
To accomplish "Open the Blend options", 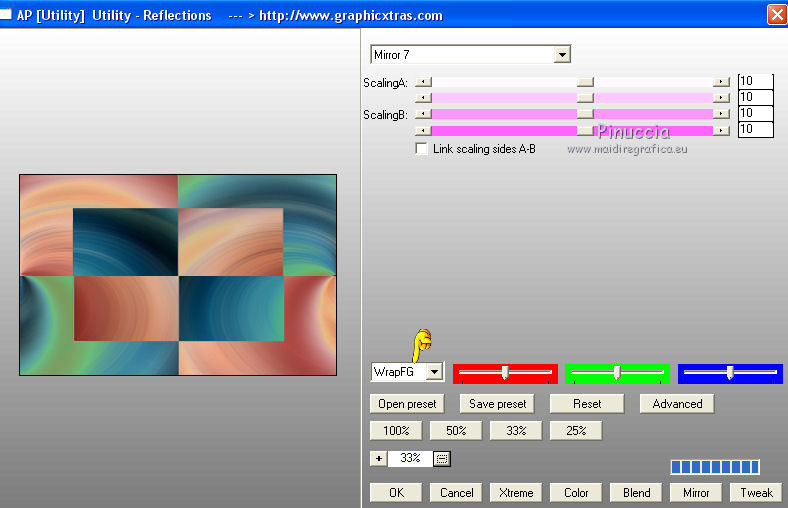I will click(x=636, y=492).
